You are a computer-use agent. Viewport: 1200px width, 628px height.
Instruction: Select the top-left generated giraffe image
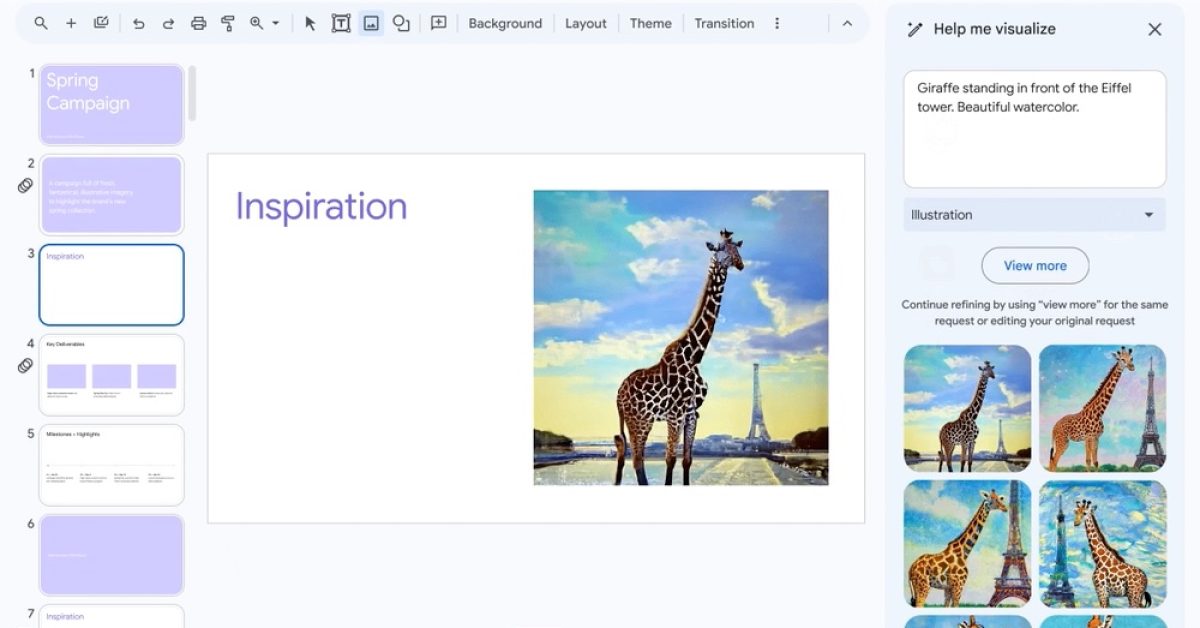click(x=967, y=408)
